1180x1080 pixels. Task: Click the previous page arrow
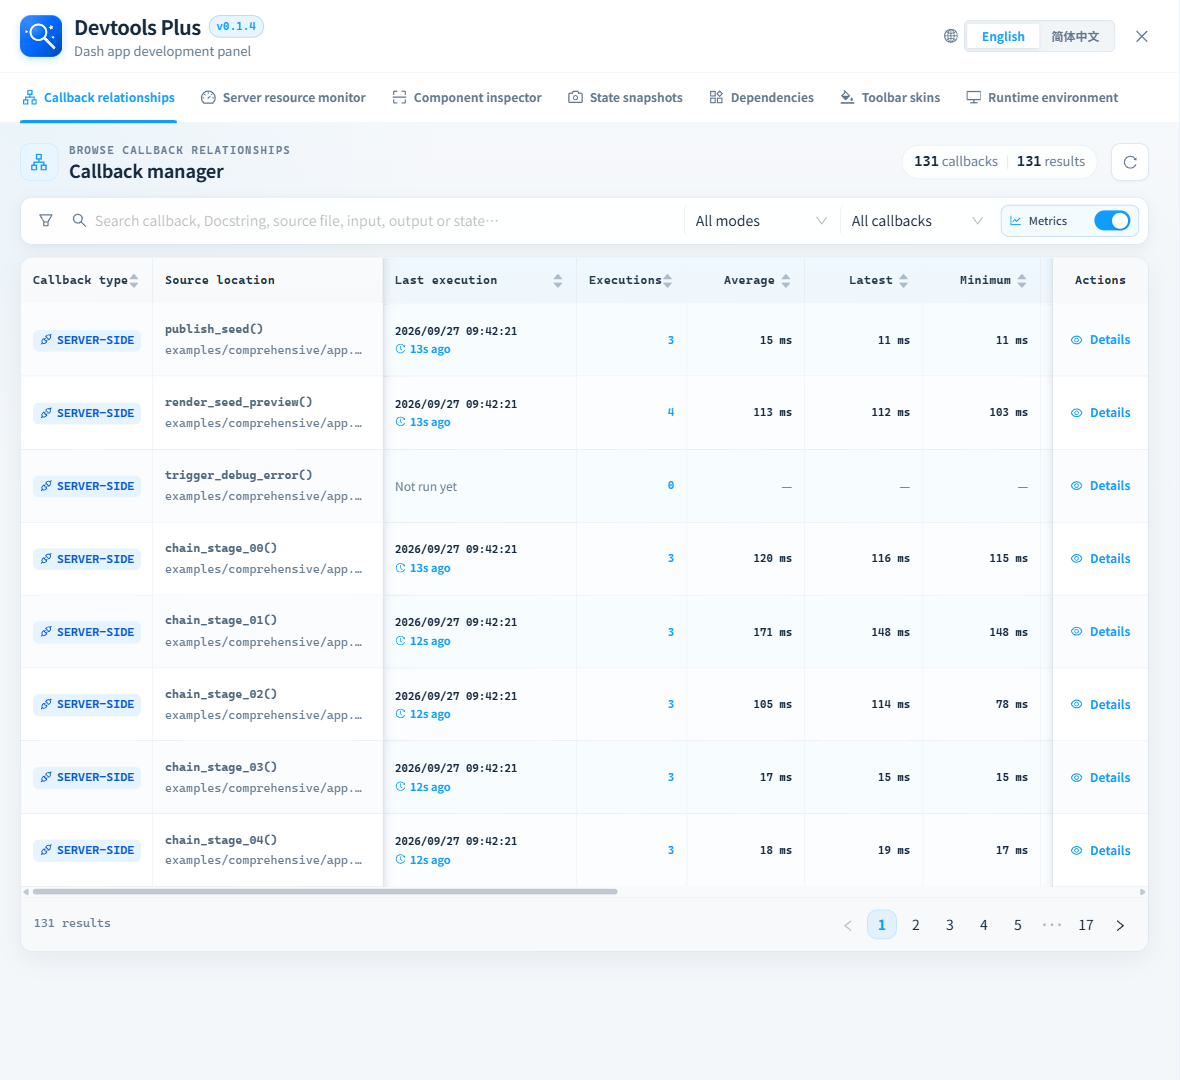[848, 925]
